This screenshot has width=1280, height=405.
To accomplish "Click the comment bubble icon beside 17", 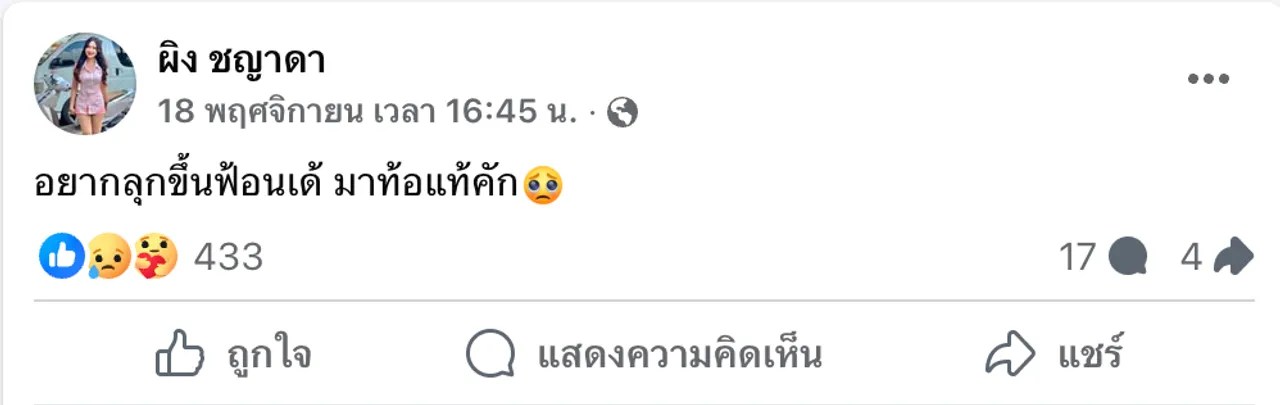I will coord(1128,258).
